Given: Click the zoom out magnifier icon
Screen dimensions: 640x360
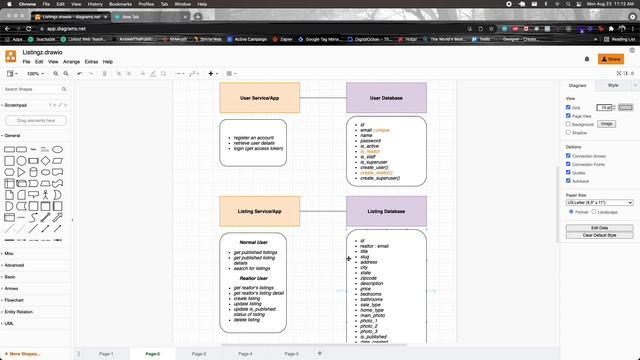Looking at the screenshot, I should click(66, 73).
